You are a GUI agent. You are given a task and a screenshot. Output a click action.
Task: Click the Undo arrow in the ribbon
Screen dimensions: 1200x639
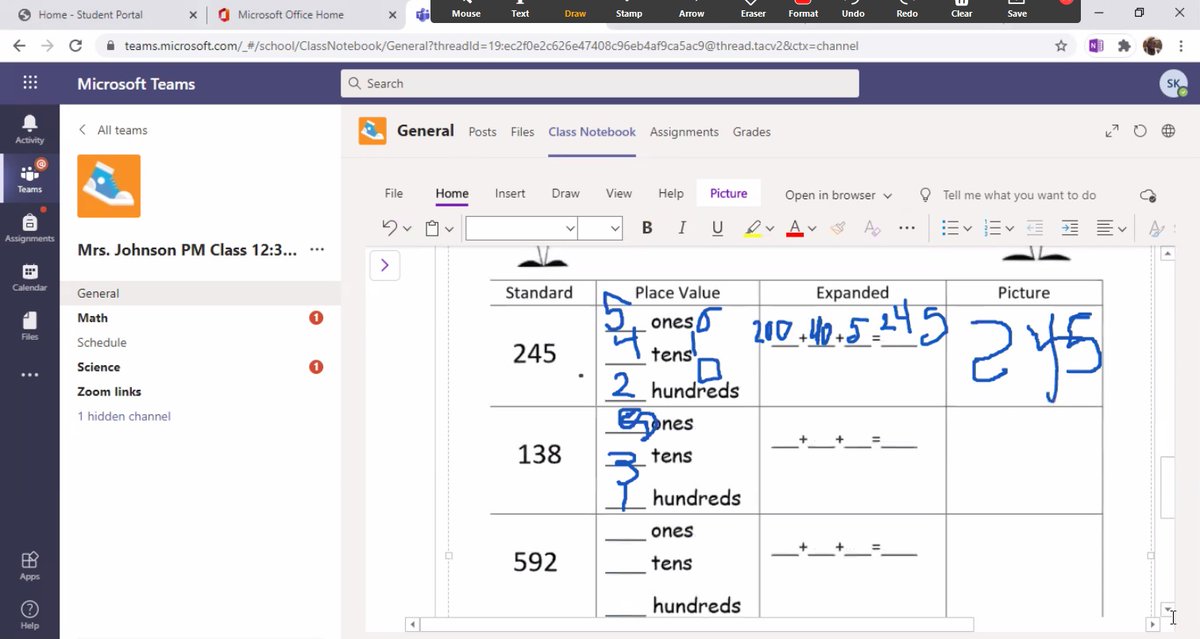click(390, 228)
